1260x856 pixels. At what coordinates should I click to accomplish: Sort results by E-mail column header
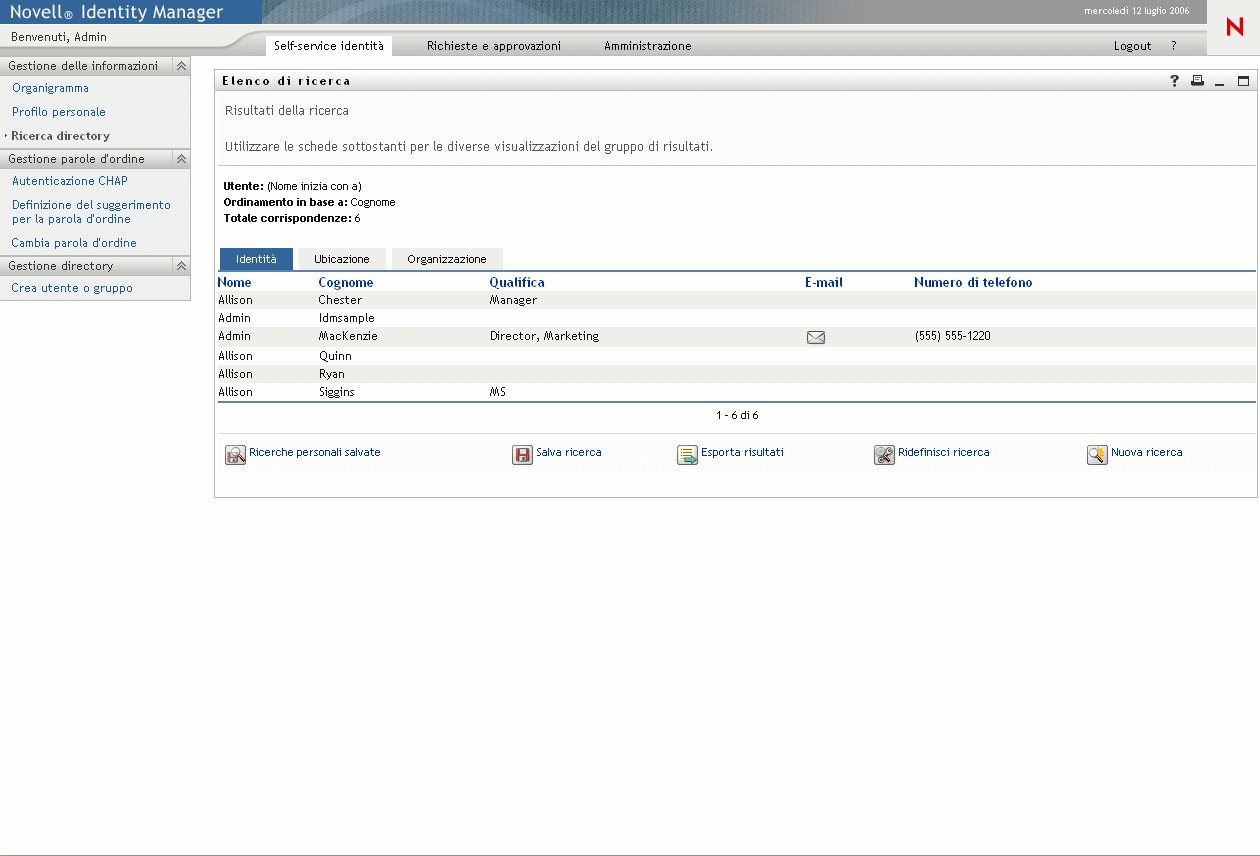pos(824,283)
